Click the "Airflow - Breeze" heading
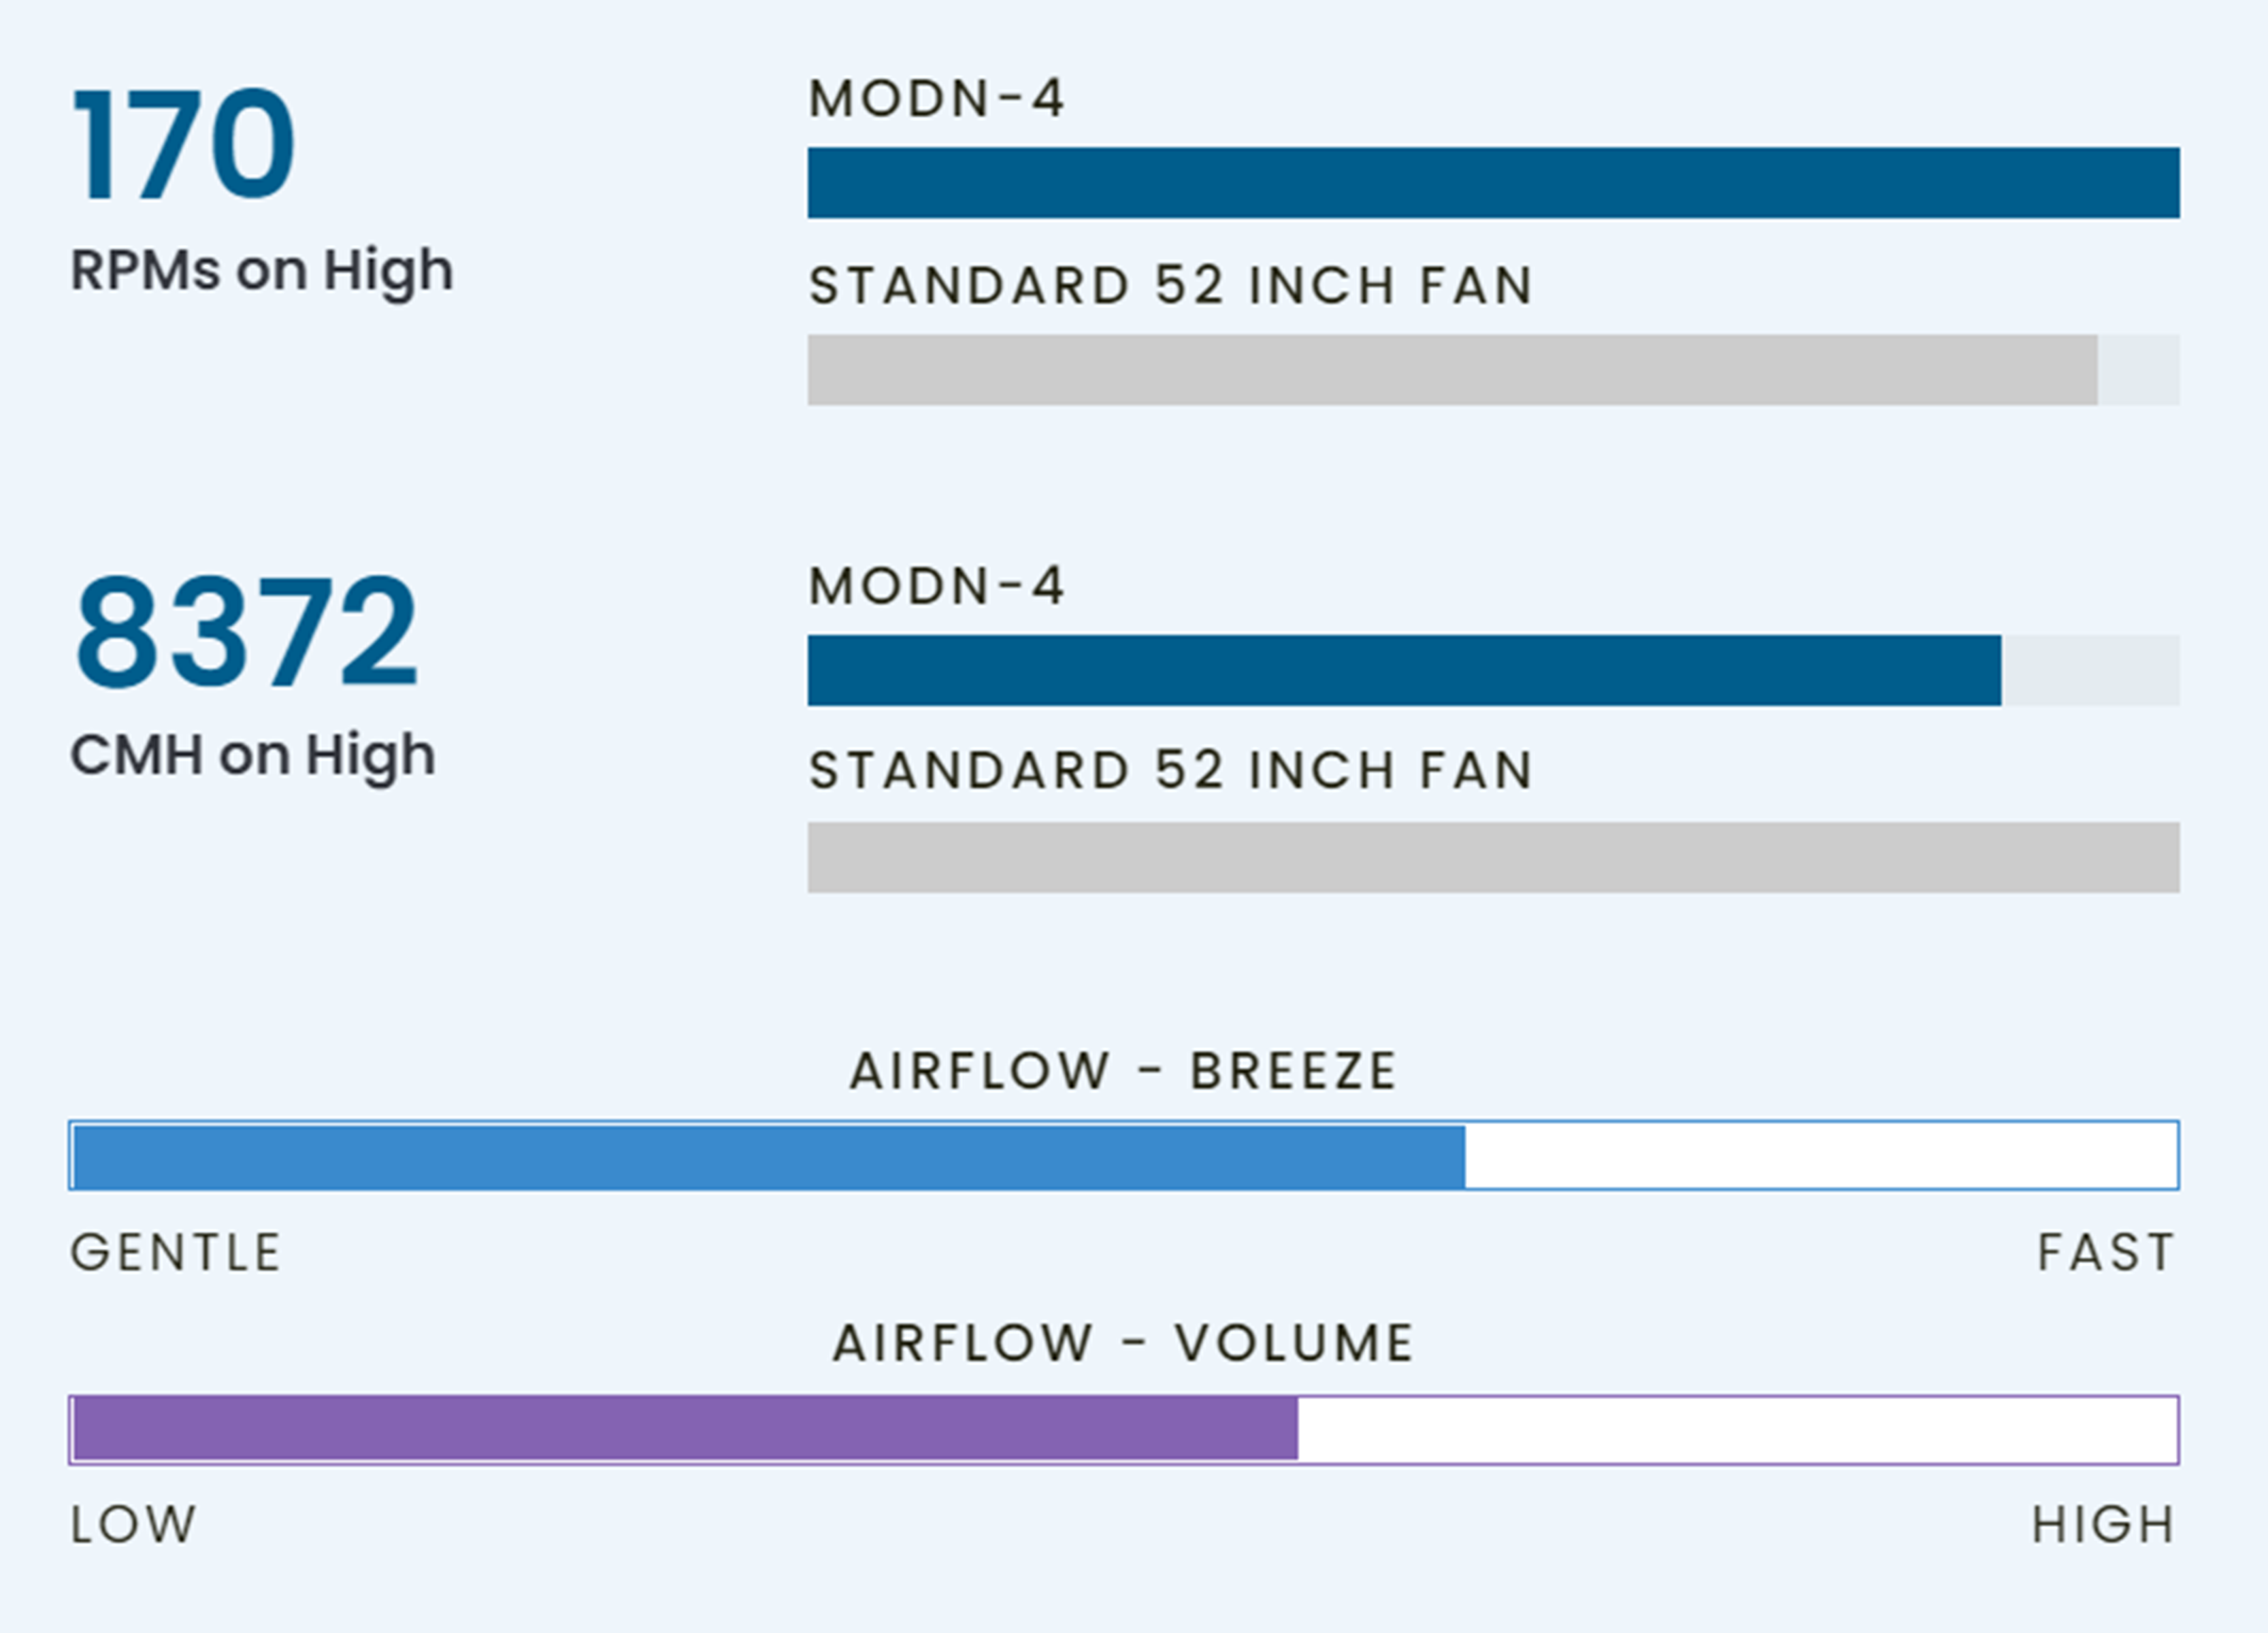The width and height of the screenshot is (2268, 1633). pos(1123,1071)
